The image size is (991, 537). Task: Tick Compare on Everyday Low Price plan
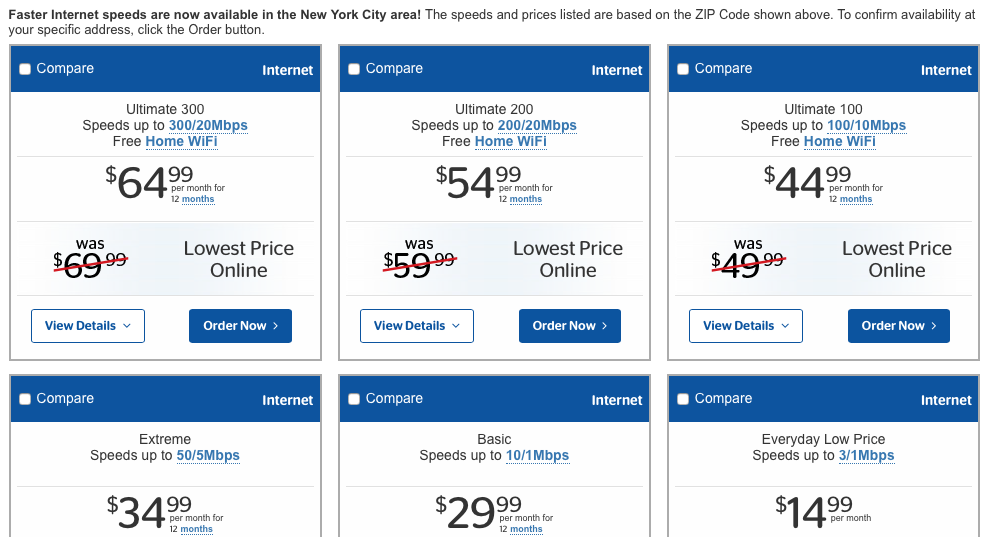click(x=683, y=399)
